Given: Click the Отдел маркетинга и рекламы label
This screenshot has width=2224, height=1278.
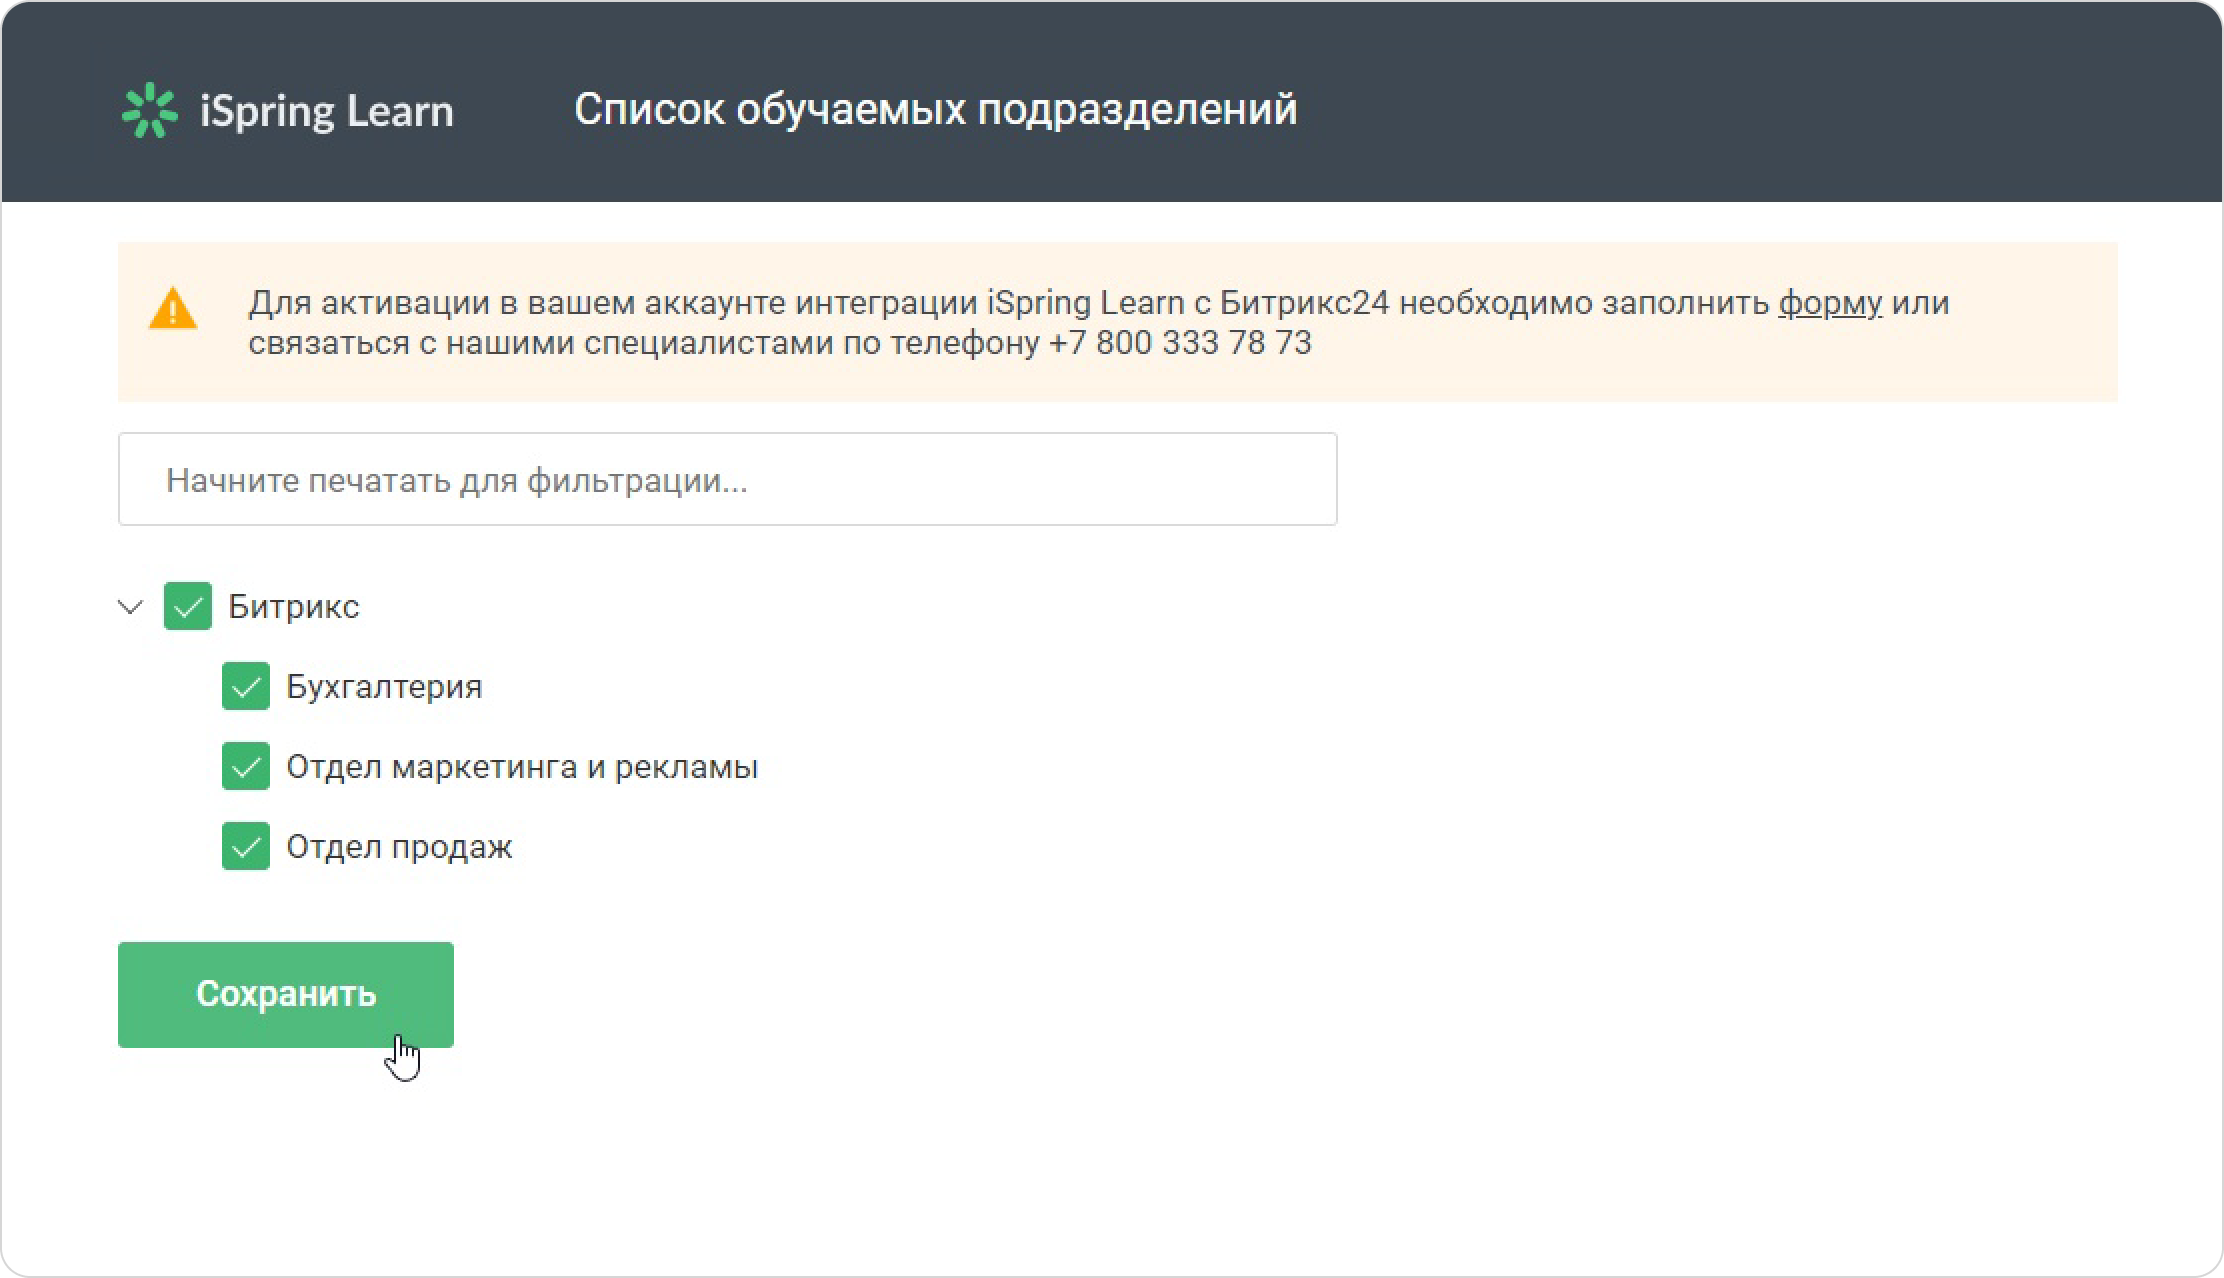Looking at the screenshot, I should [x=522, y=767].
